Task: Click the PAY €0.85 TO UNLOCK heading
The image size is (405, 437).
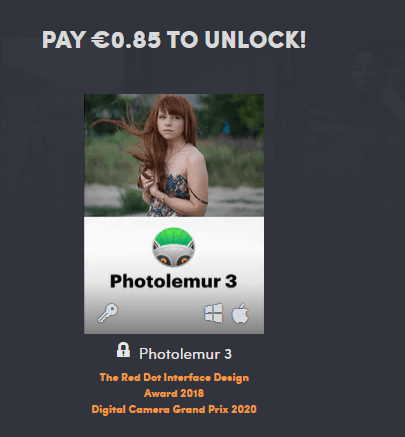Action: pos(174,40)
